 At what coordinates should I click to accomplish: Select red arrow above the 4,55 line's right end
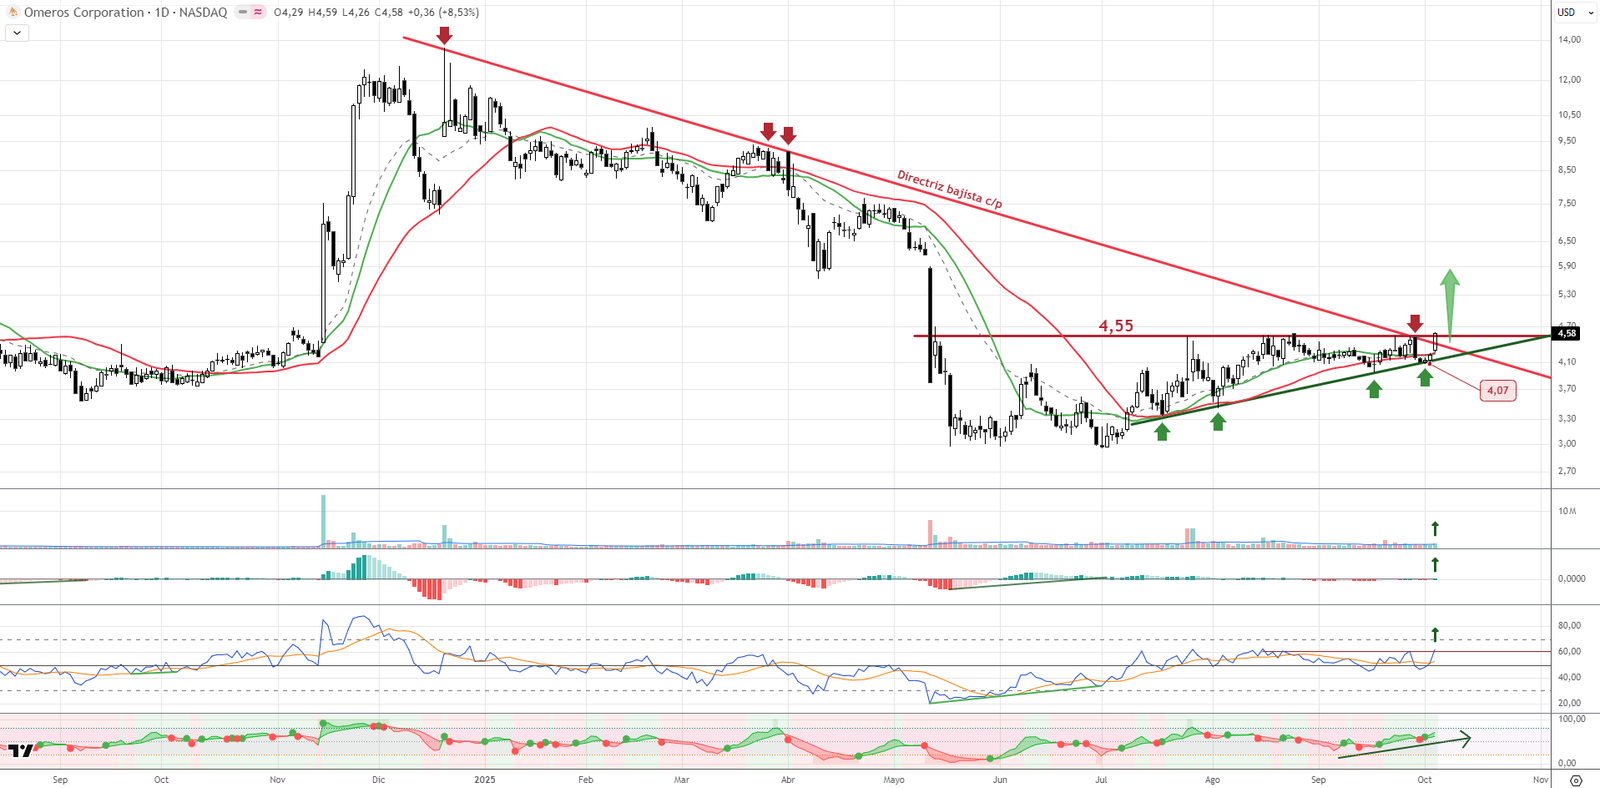pyautogui.click(x=1414, y=323)
